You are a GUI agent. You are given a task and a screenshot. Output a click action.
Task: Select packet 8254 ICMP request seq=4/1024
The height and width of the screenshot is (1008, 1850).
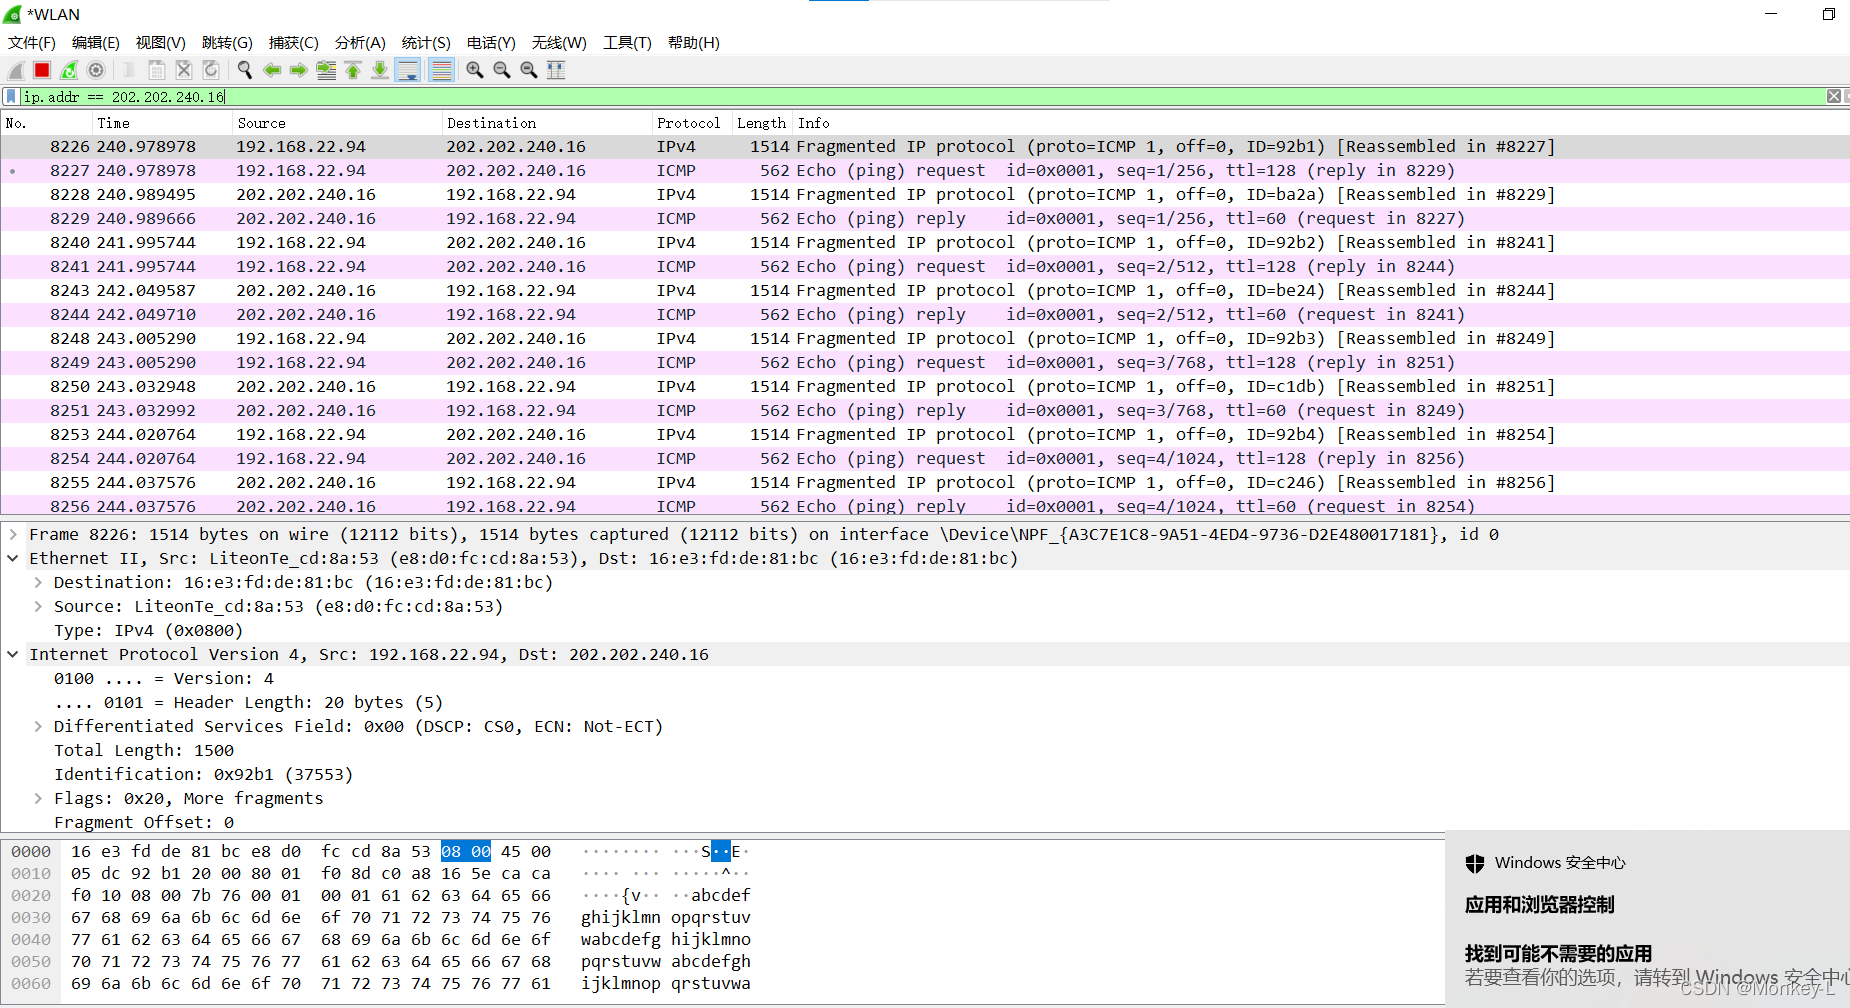click(925, 459)
